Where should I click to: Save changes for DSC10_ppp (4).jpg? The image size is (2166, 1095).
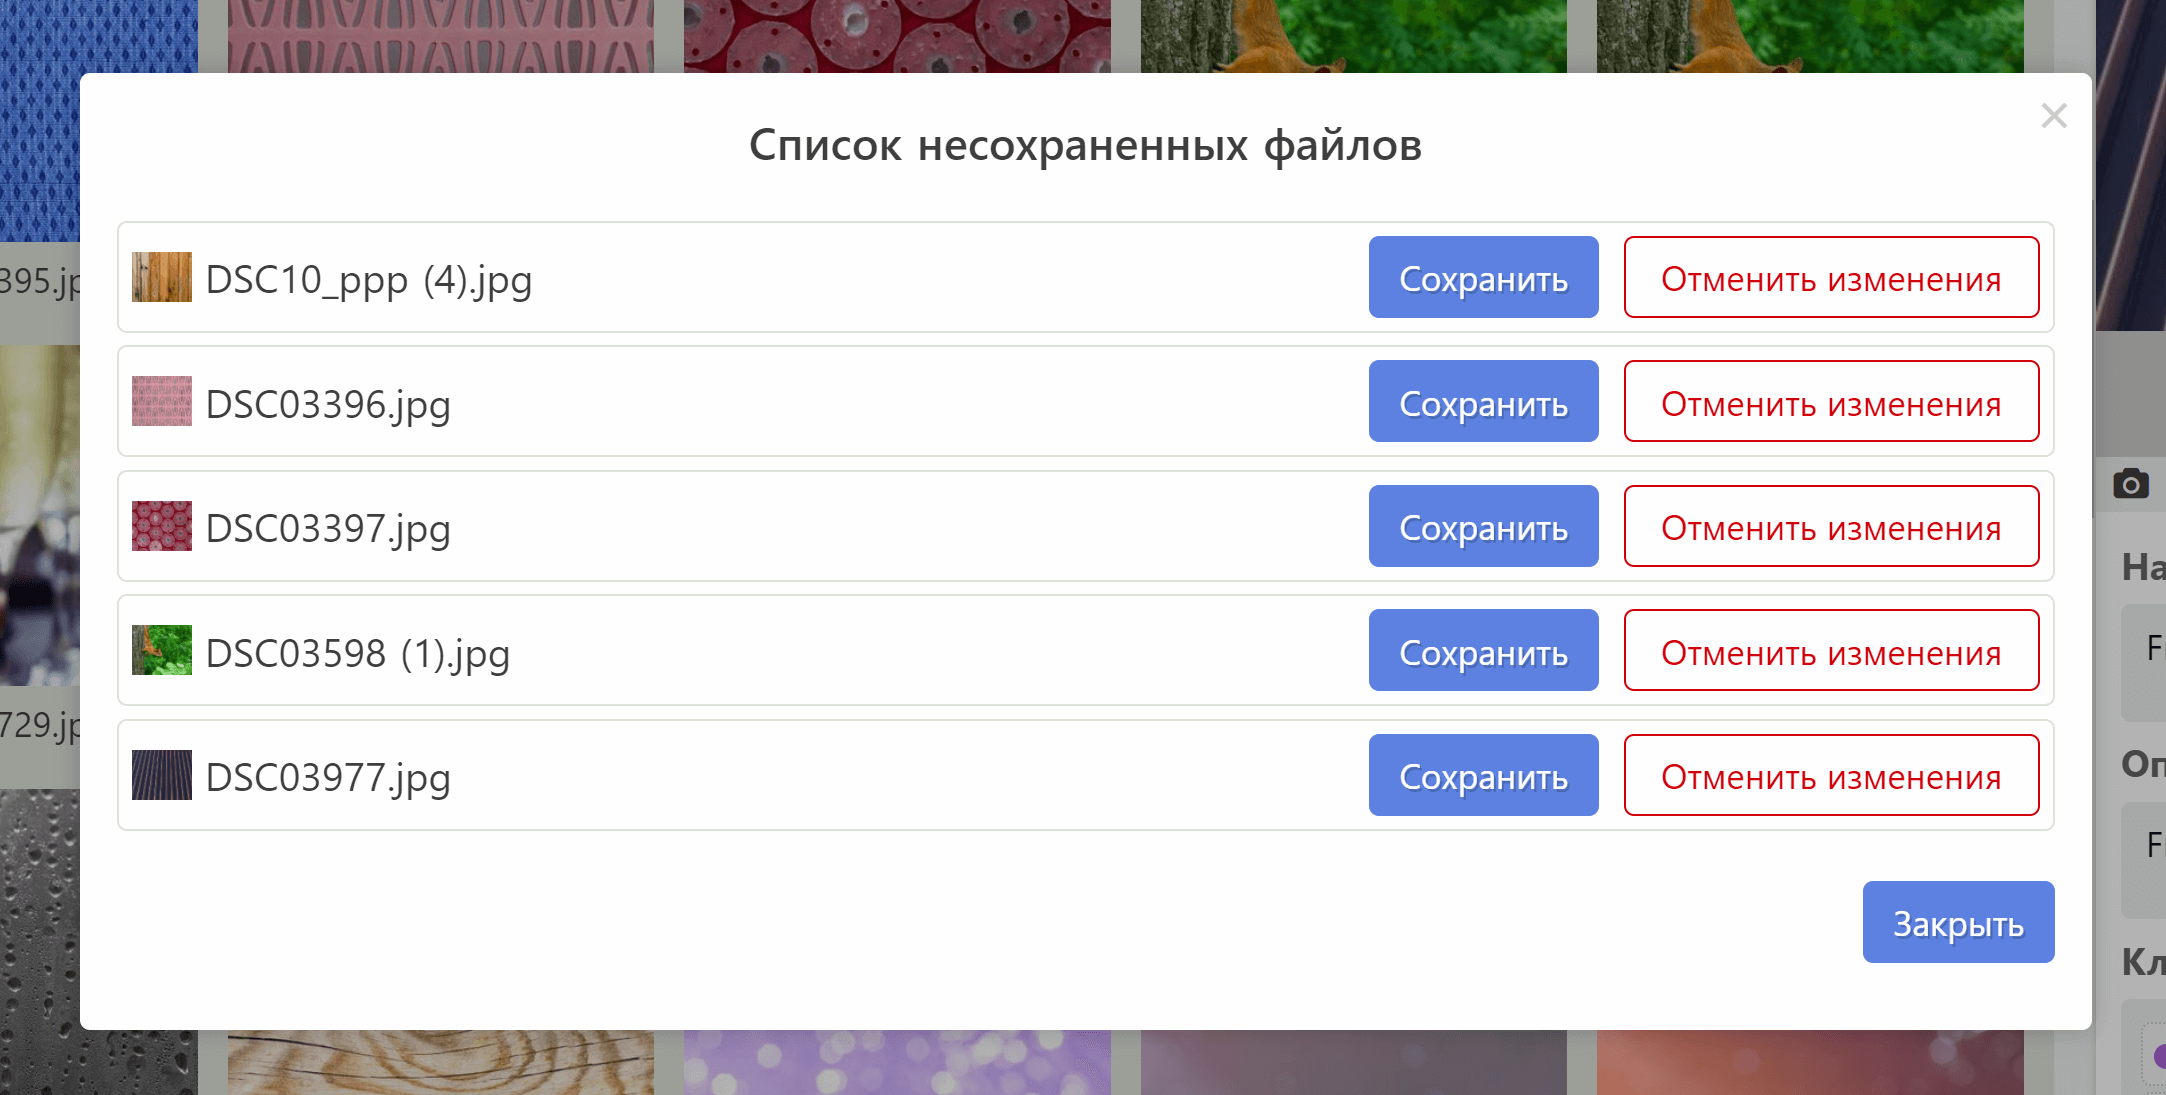(x=1484, y=277)
